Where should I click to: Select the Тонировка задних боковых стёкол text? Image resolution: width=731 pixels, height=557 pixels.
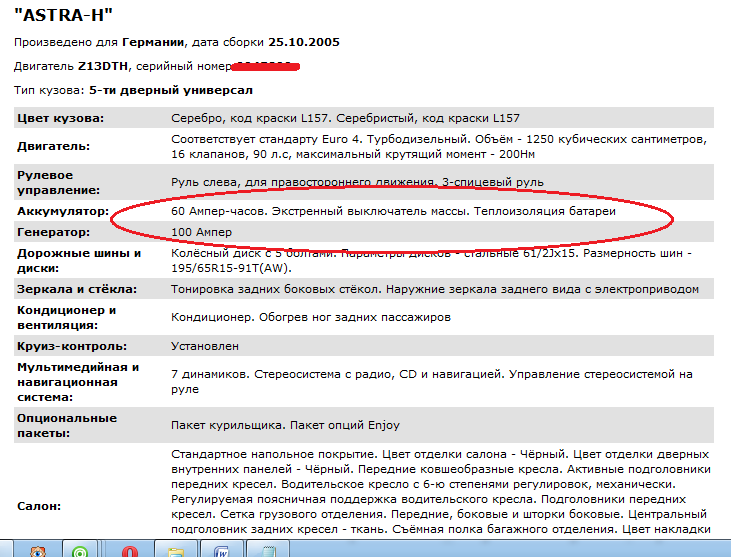pos(275,289)
